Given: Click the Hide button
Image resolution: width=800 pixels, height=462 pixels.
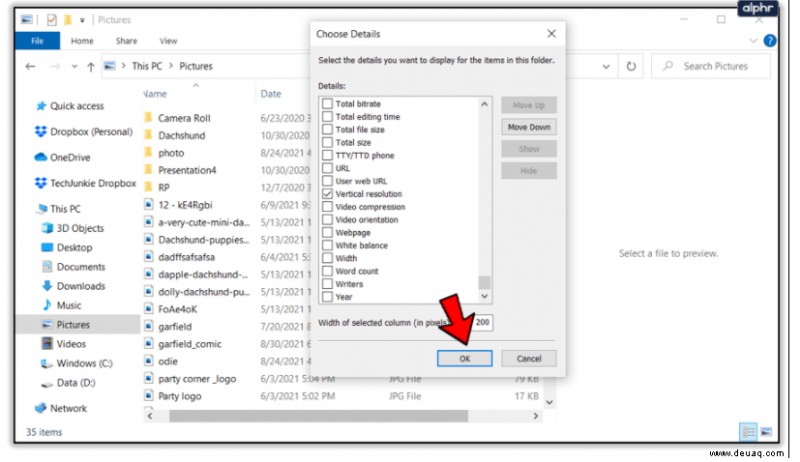Looking at the screenshot, I should 529,171.
